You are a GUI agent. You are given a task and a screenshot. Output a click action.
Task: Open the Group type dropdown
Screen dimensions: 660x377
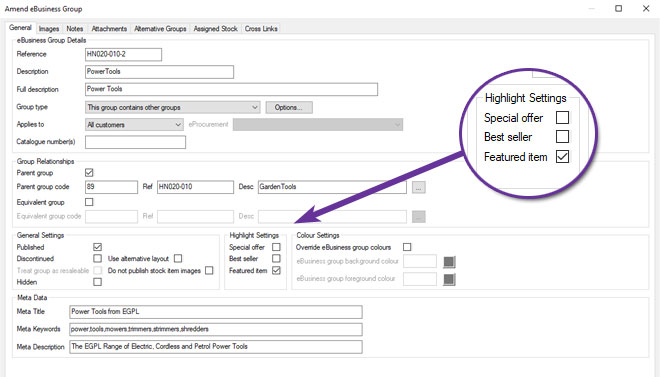173,107
